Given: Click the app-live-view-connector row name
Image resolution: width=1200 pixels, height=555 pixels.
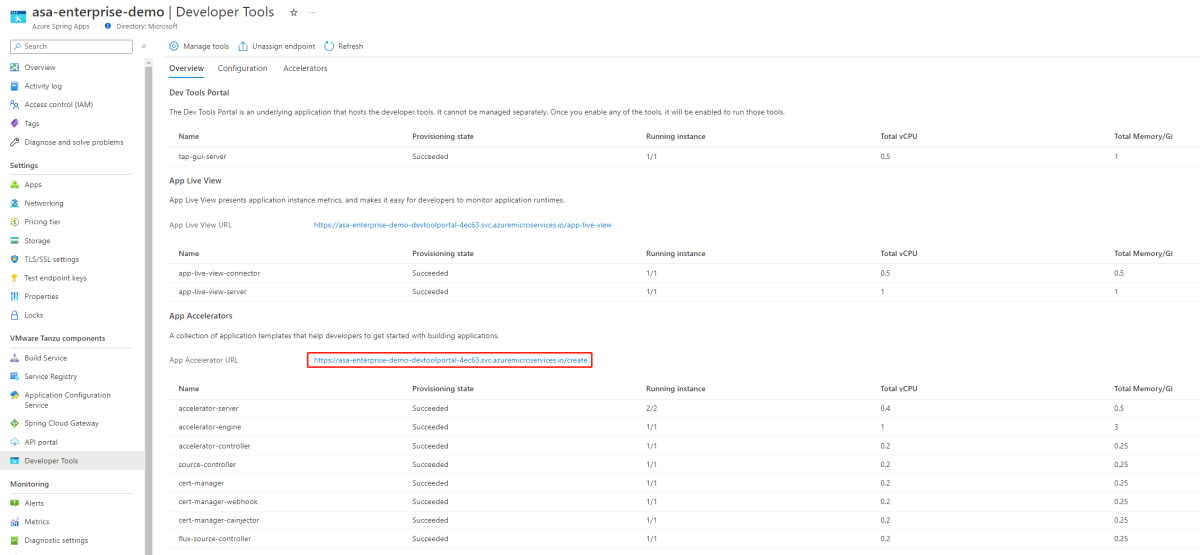Looking at the screenshot, I should pyautogui.click(x=219, y=273).
